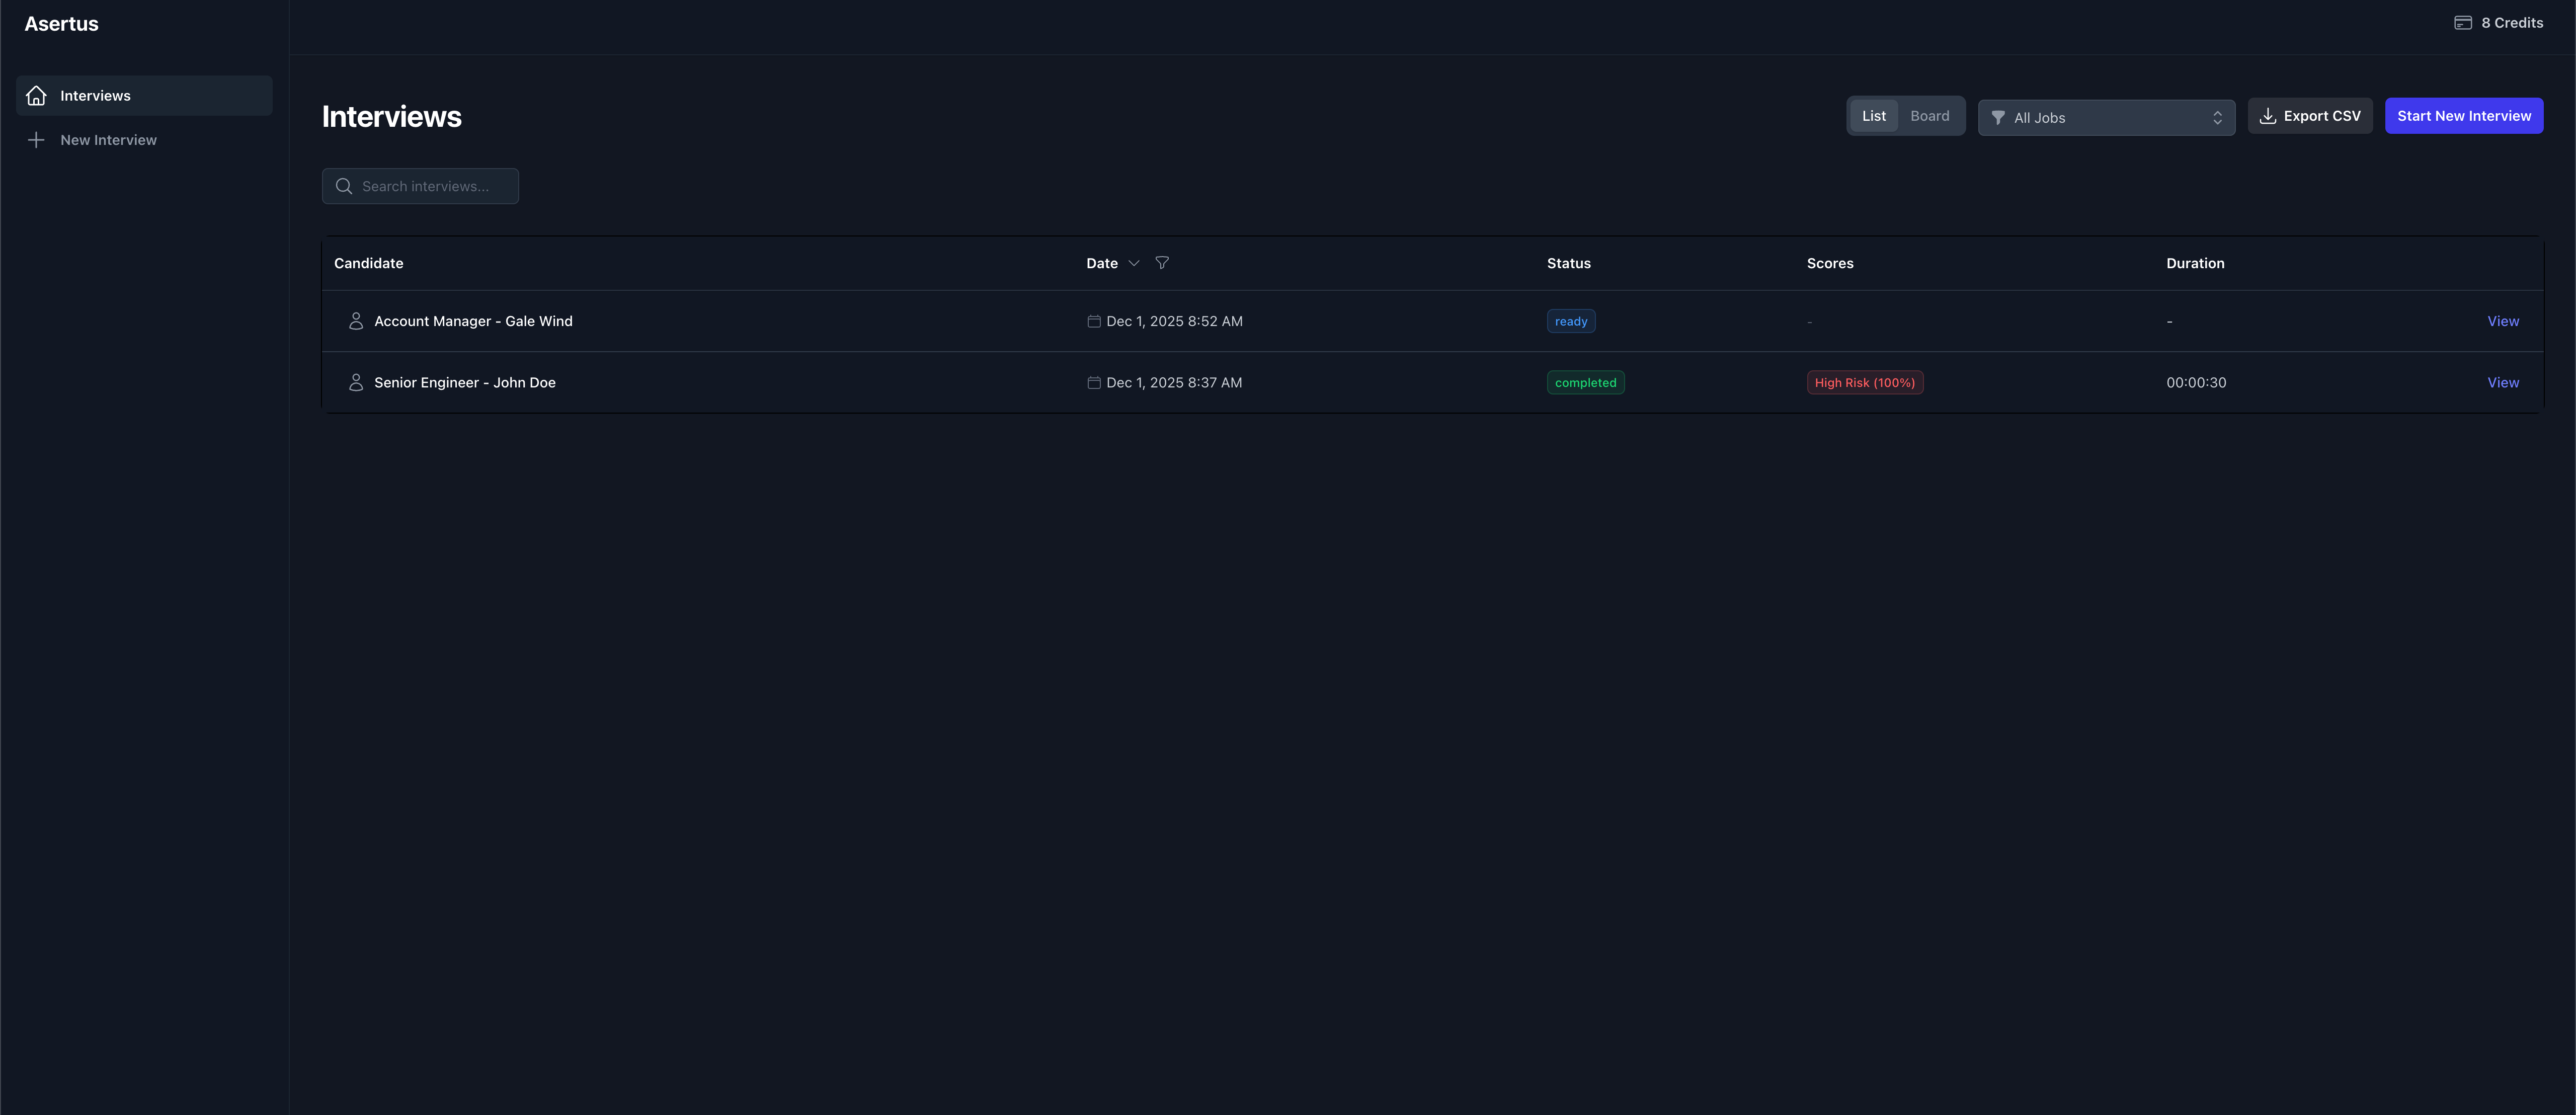Viewport: 2576px width, 1115px height.
Task: Click the credit card icon near 8 Credits
Action: coord(2462,21)
